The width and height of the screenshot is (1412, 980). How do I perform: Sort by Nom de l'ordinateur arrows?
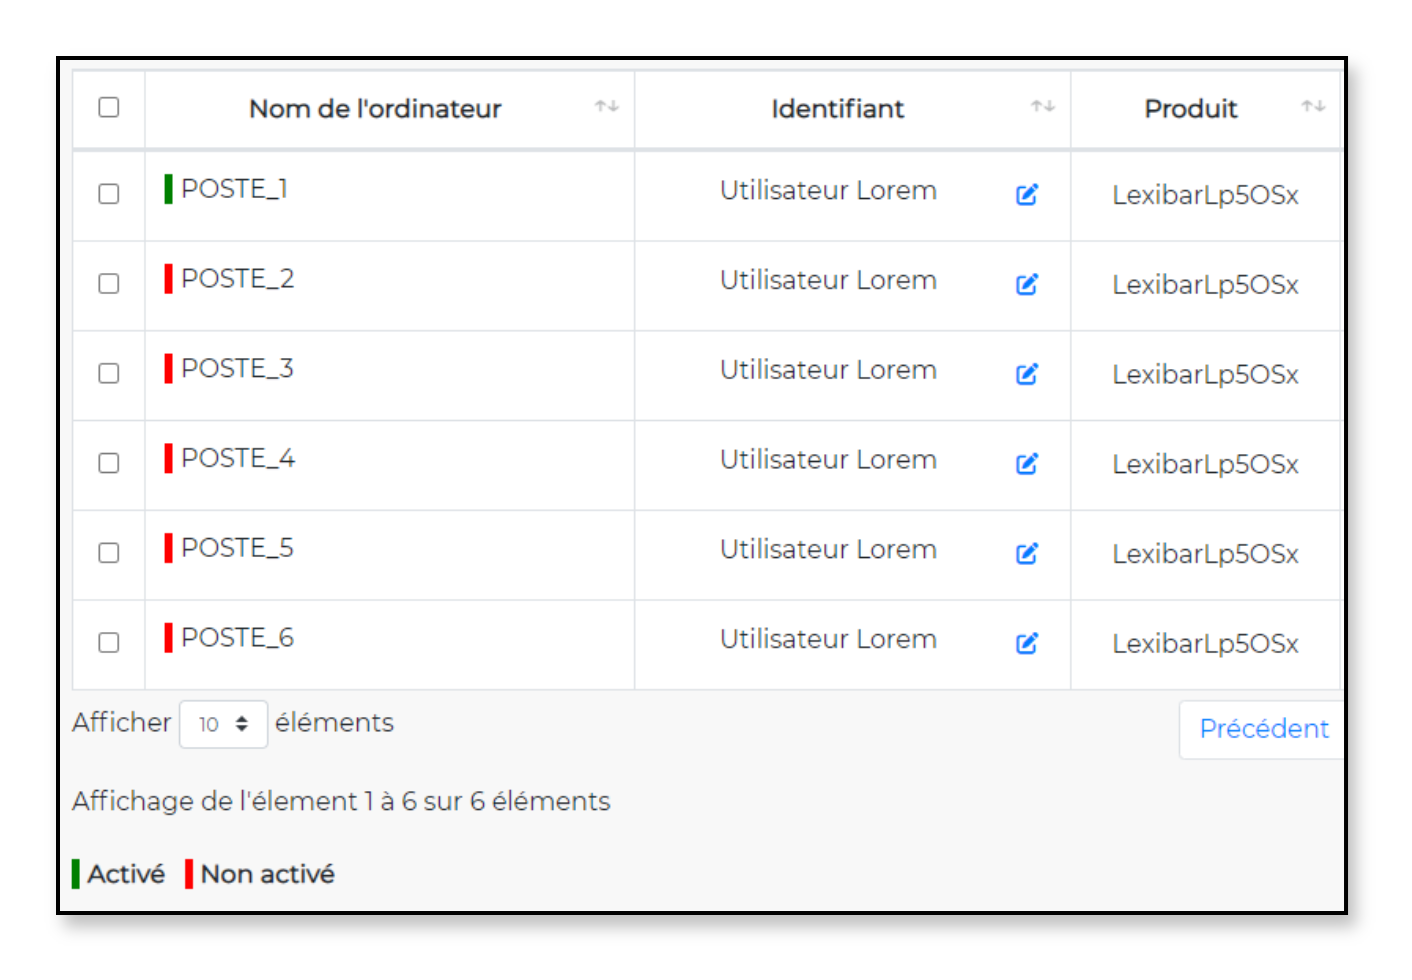pos(607,106)
